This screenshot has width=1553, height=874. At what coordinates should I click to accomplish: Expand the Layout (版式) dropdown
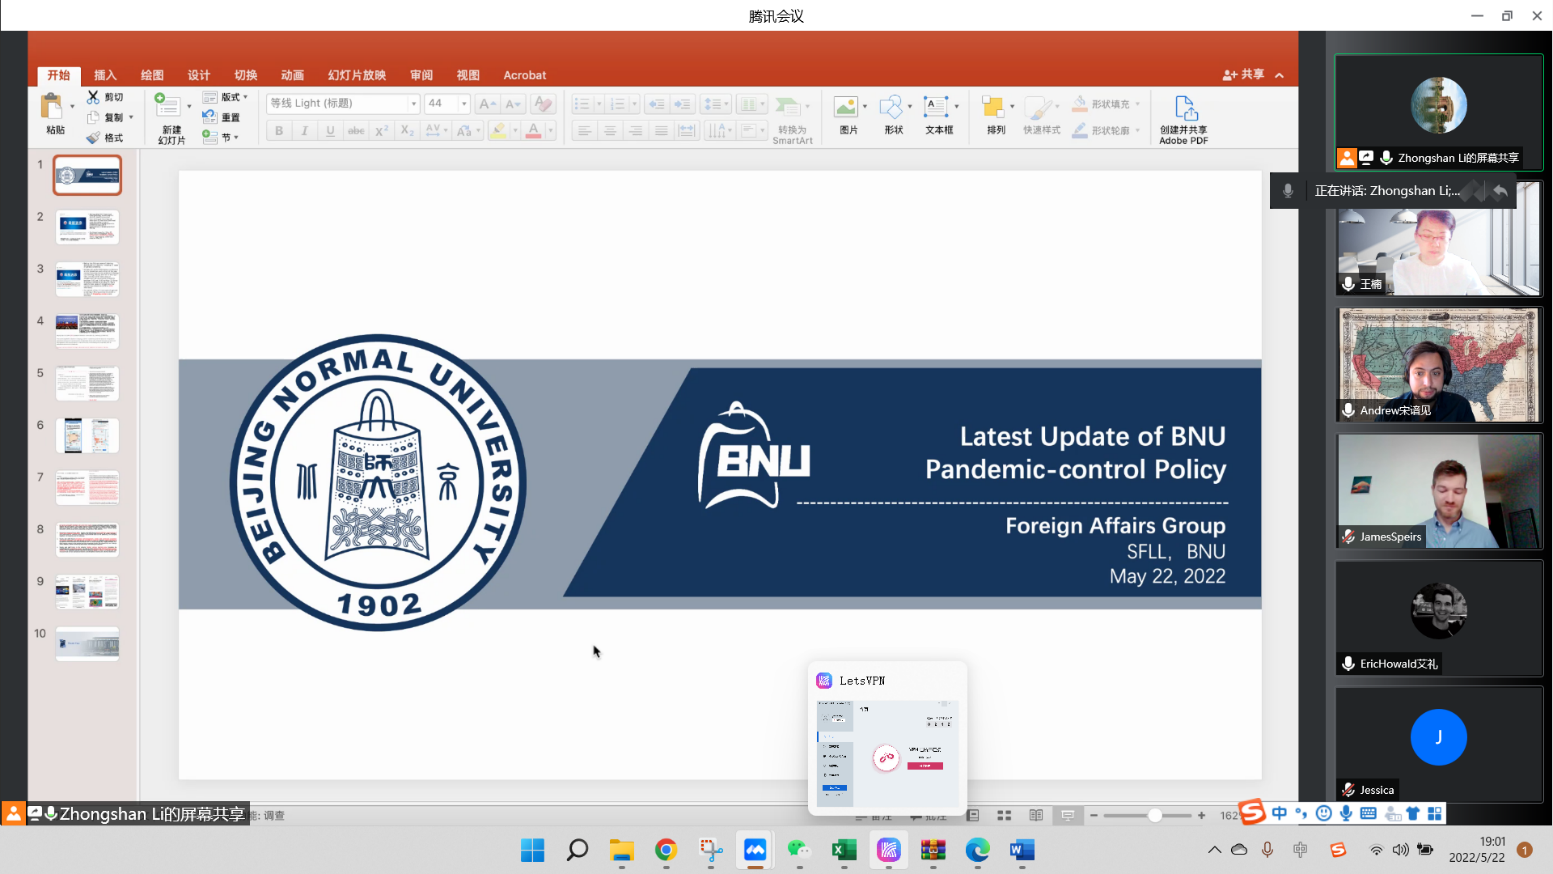click(245, 97)
